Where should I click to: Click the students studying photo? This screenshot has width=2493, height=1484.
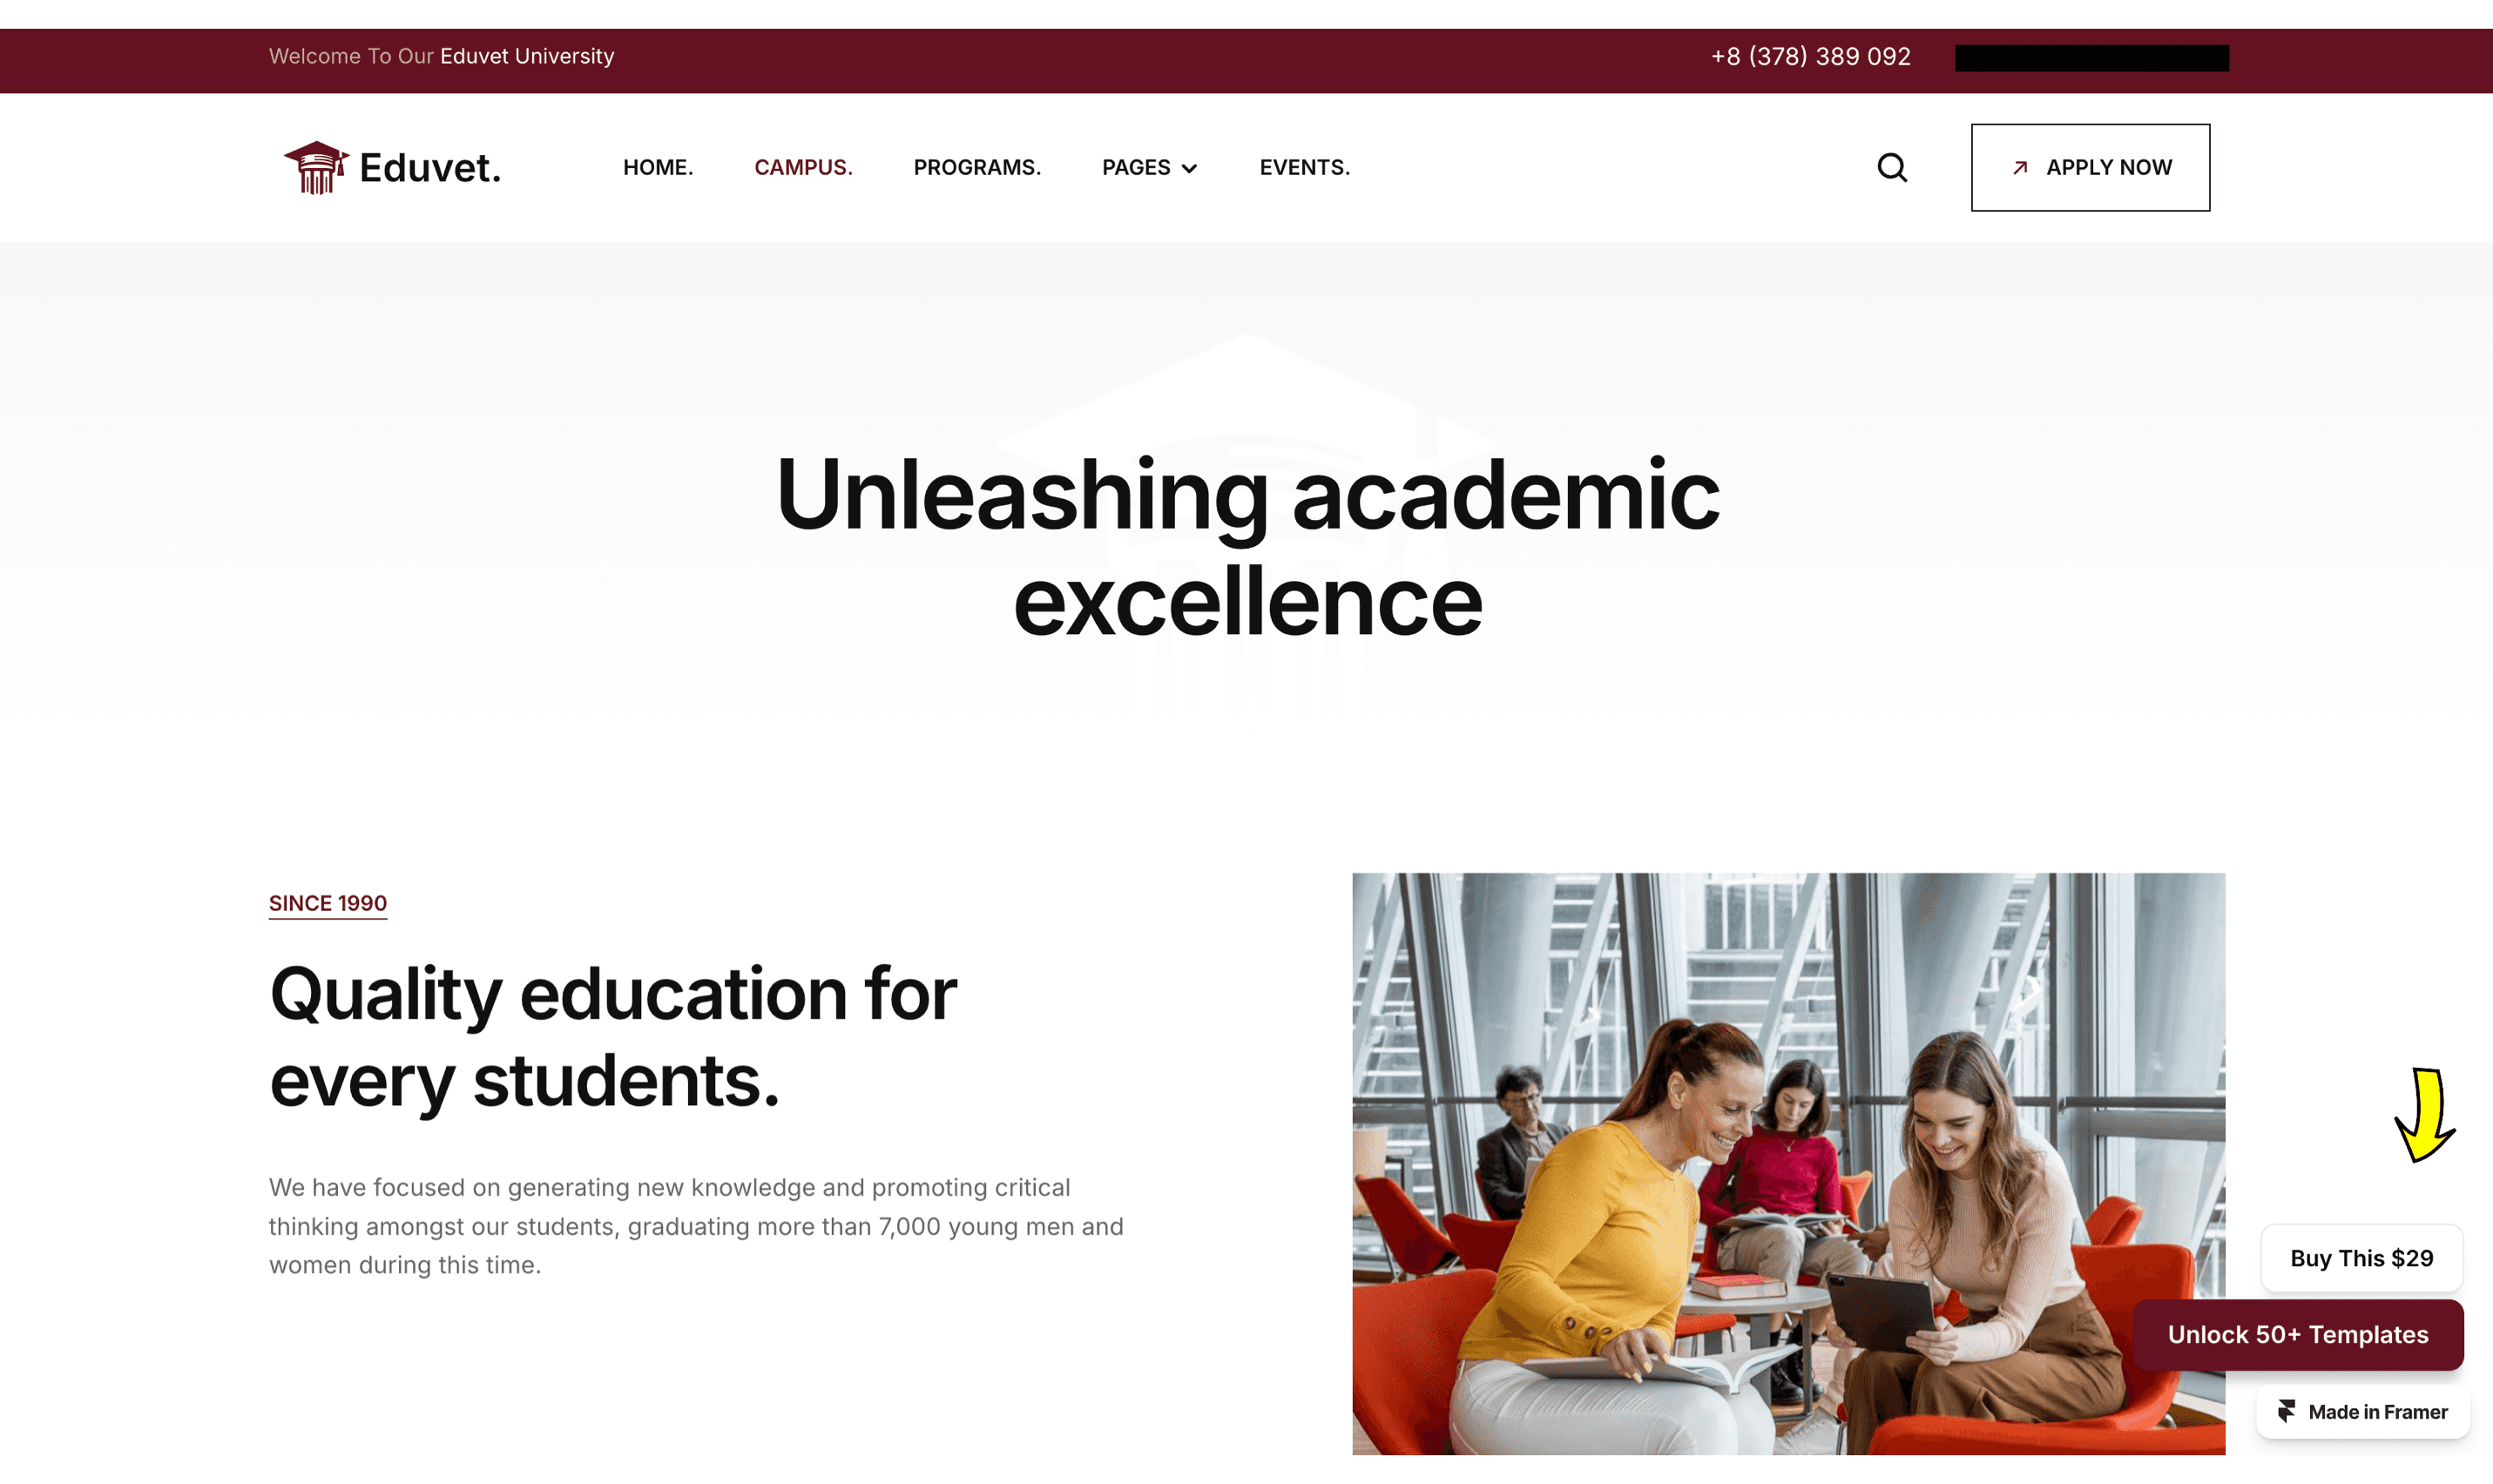point(1788,1164)
